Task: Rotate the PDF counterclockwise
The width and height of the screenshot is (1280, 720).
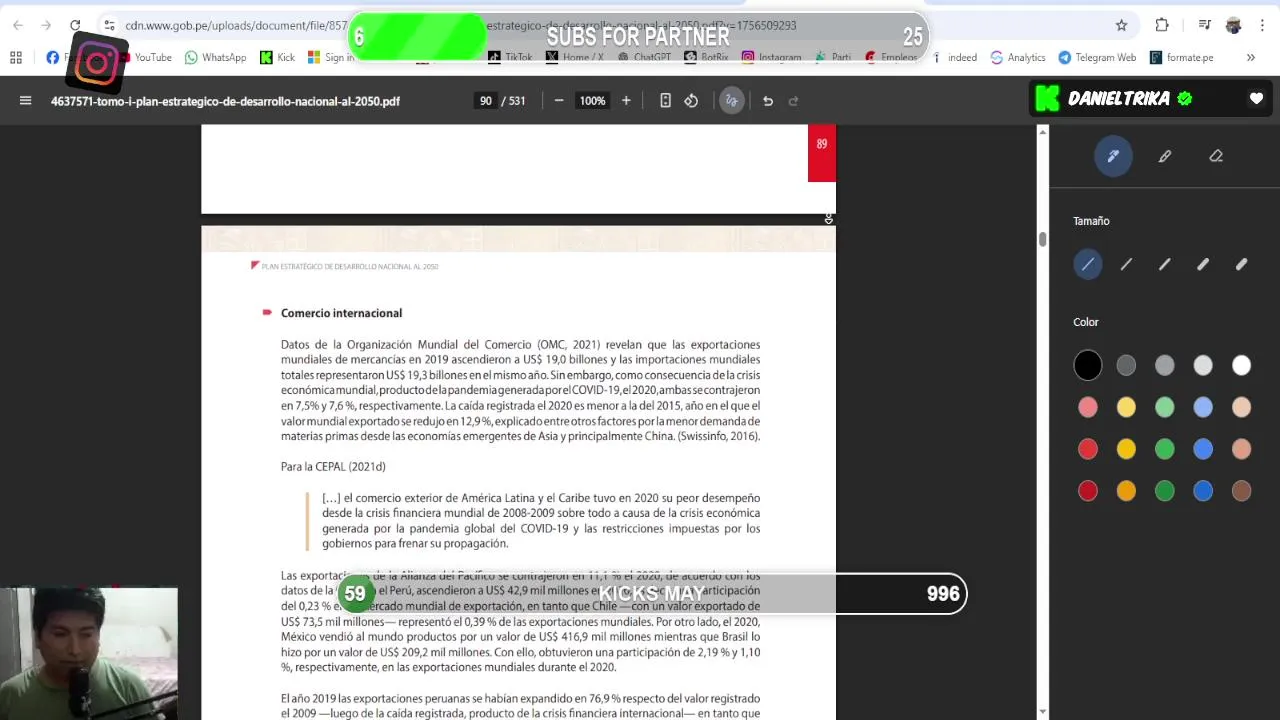Action: [x=691, y=100]
